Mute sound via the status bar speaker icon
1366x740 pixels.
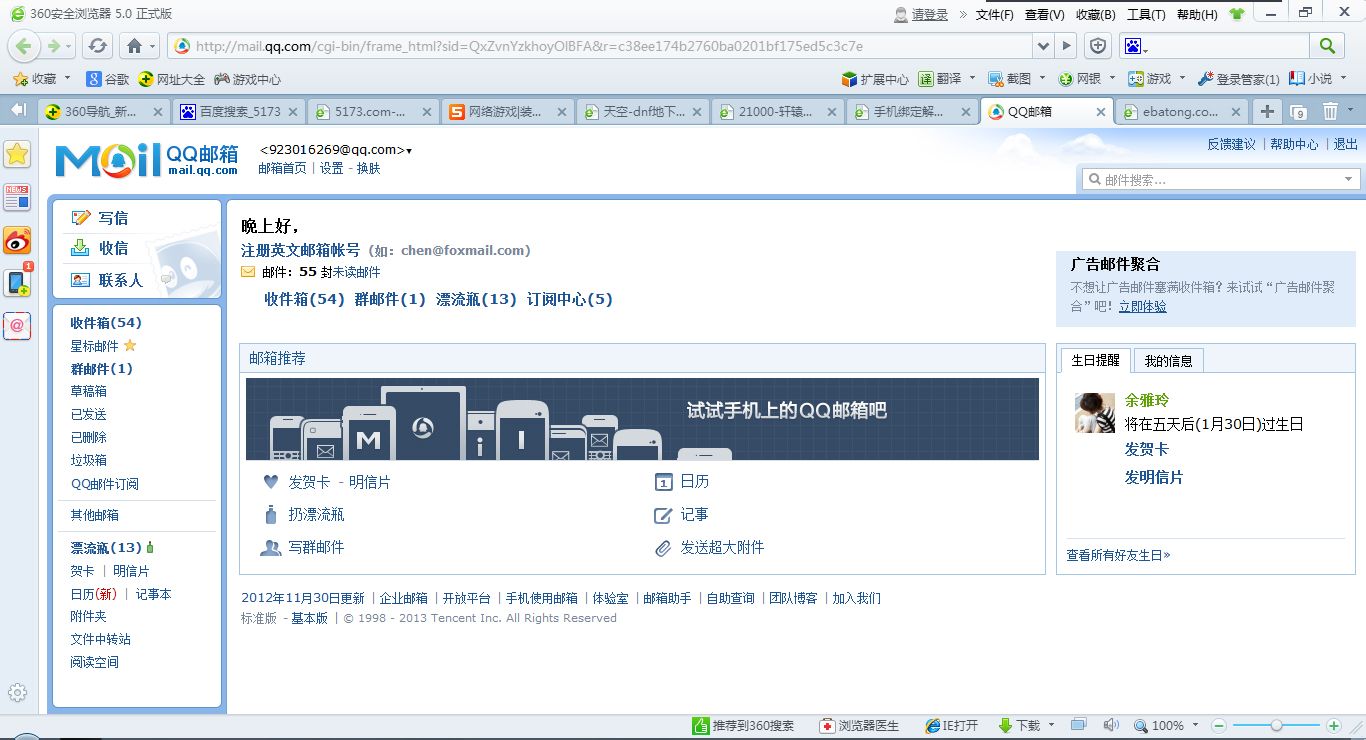tap(1112, 725)
